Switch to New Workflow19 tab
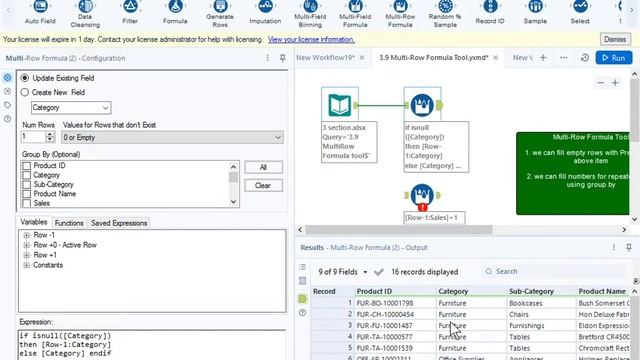 pyautogui.click(x=325, y=58)
